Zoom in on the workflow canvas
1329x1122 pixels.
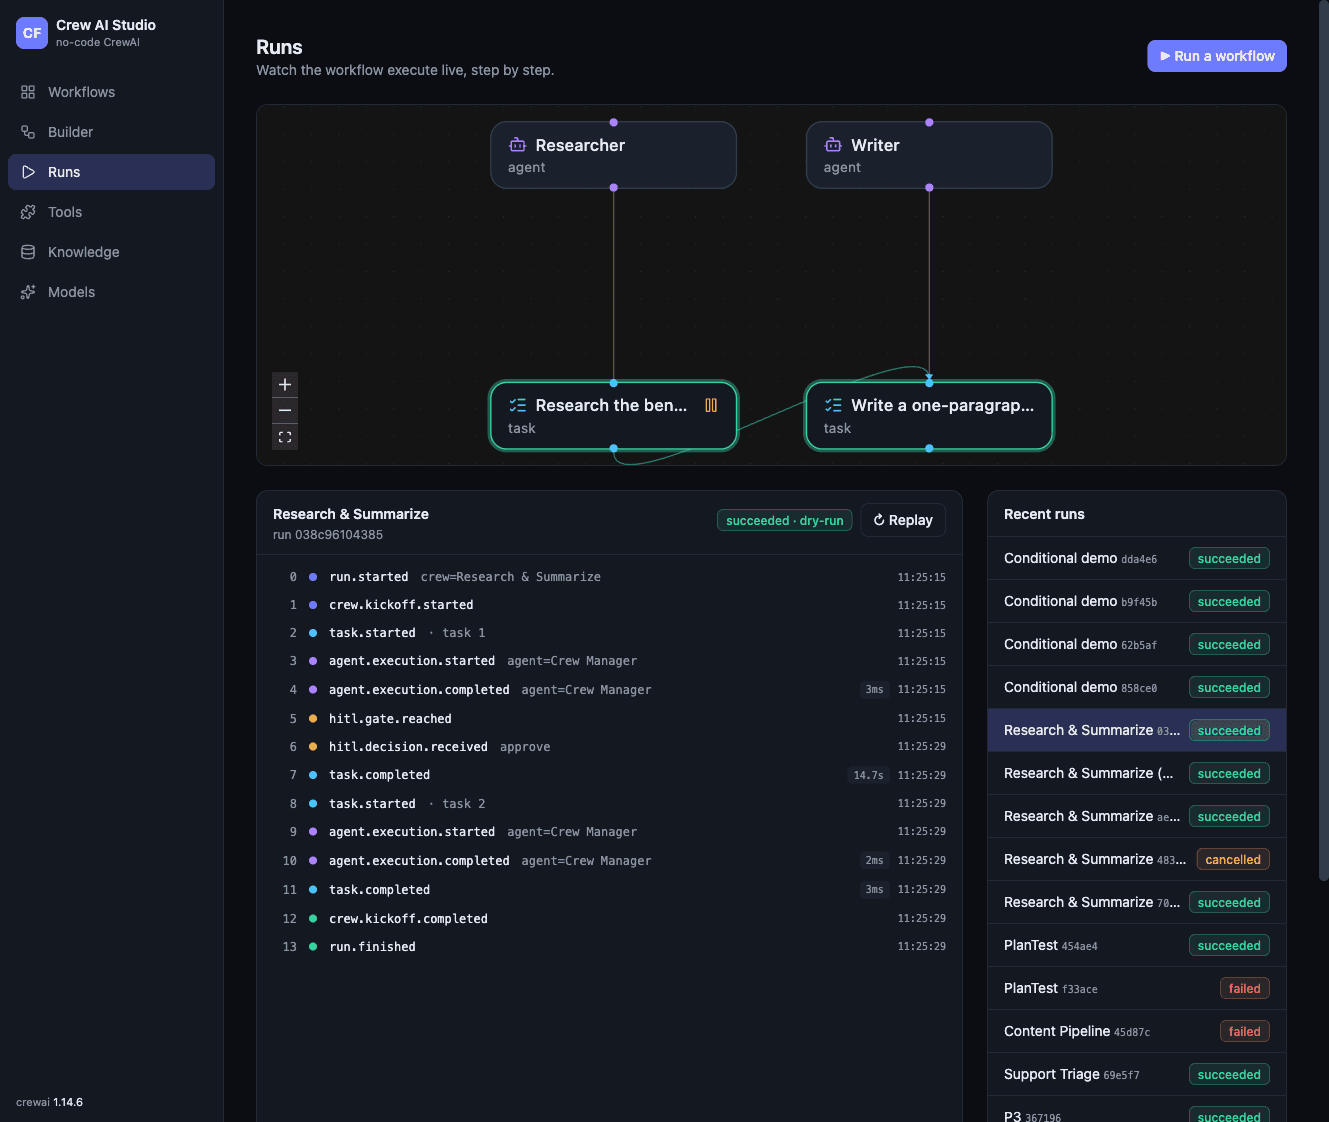[x=285, y=385]
